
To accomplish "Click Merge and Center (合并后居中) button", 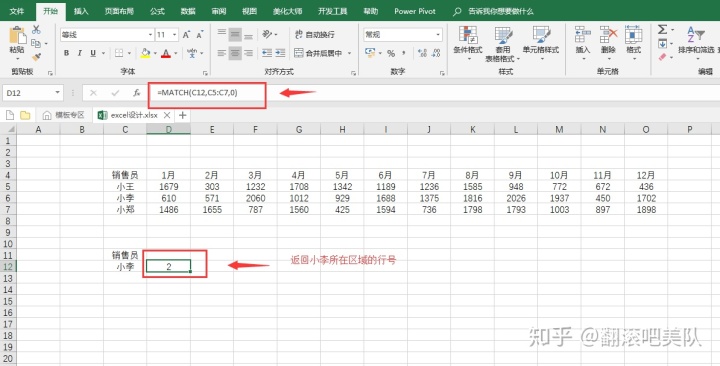I will click(319, 53).
